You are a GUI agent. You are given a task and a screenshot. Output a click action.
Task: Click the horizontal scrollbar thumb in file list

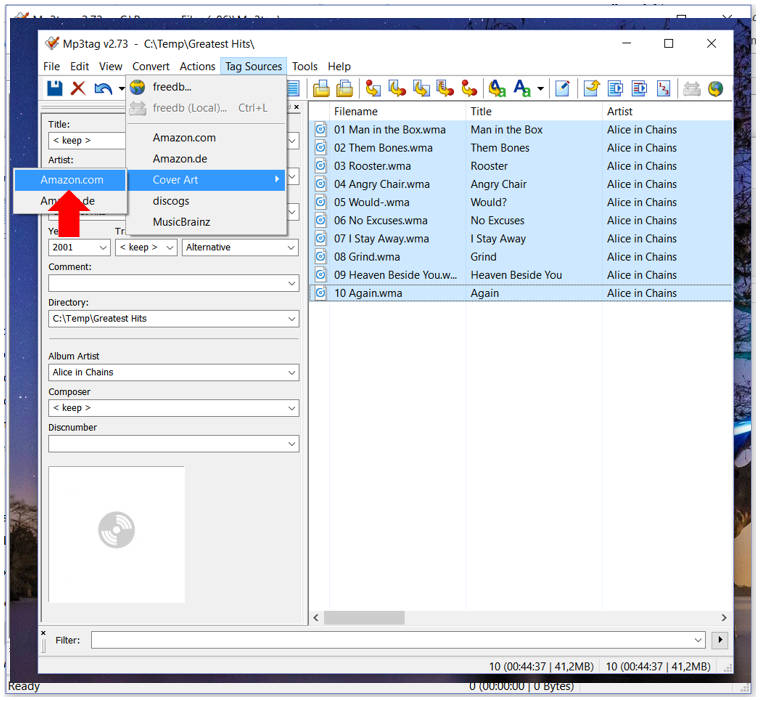click(364, 618)
